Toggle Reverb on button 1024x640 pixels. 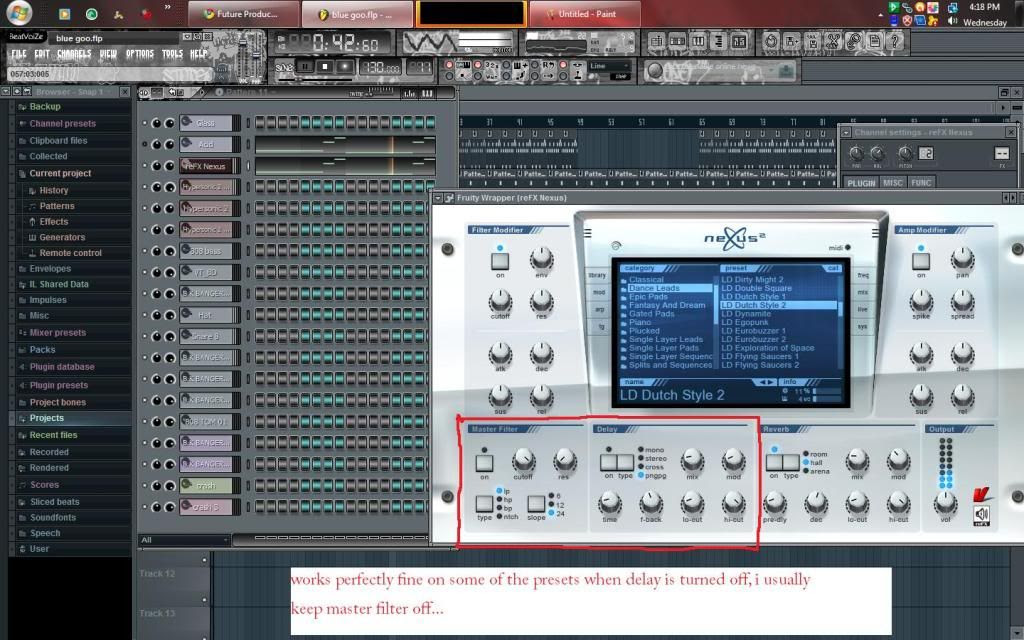tap(774, 462)
